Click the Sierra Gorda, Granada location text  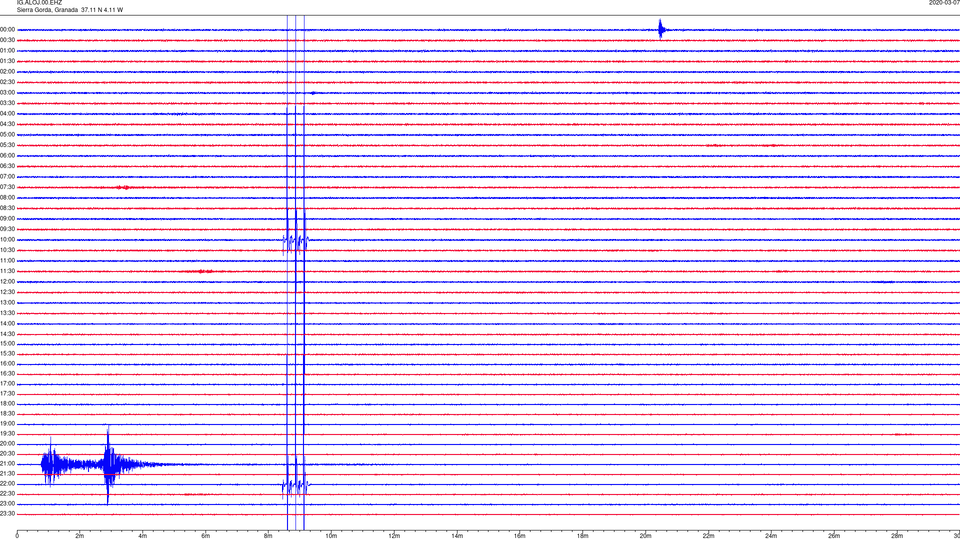point(47,10)
